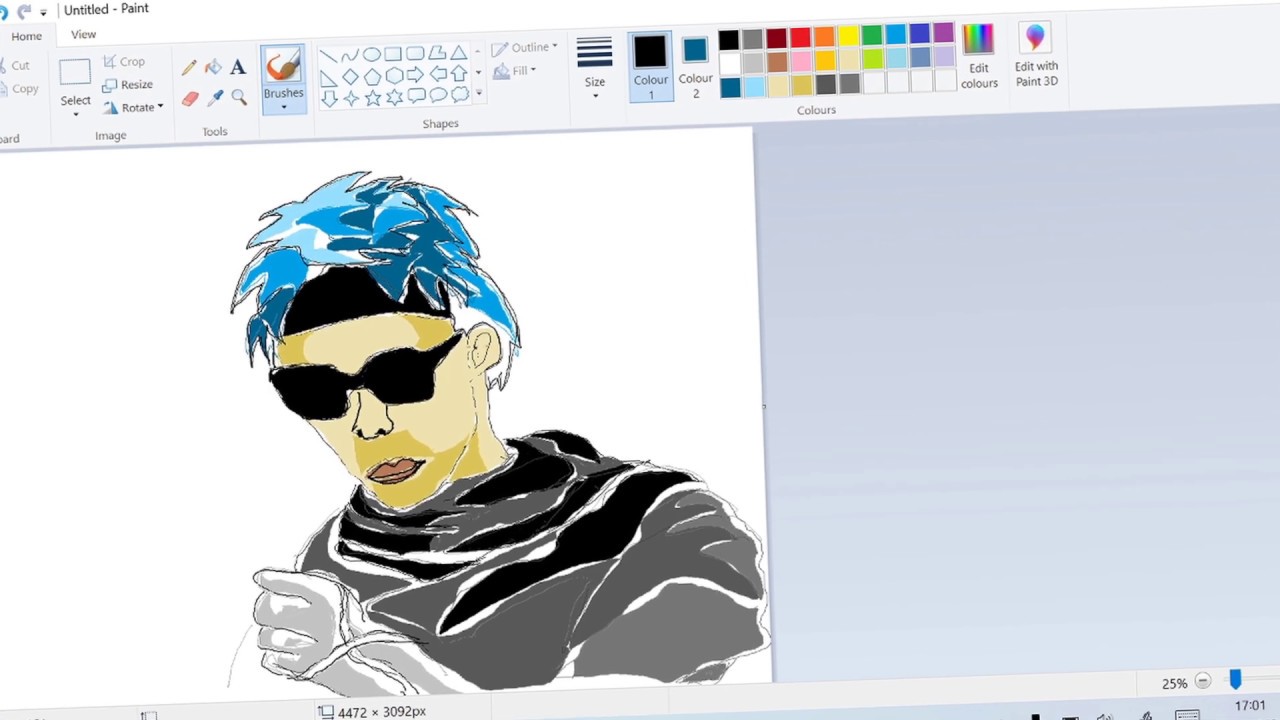Click the Crop button
This screenshot has height=720, width=1280.
click(x=124, y=62)
